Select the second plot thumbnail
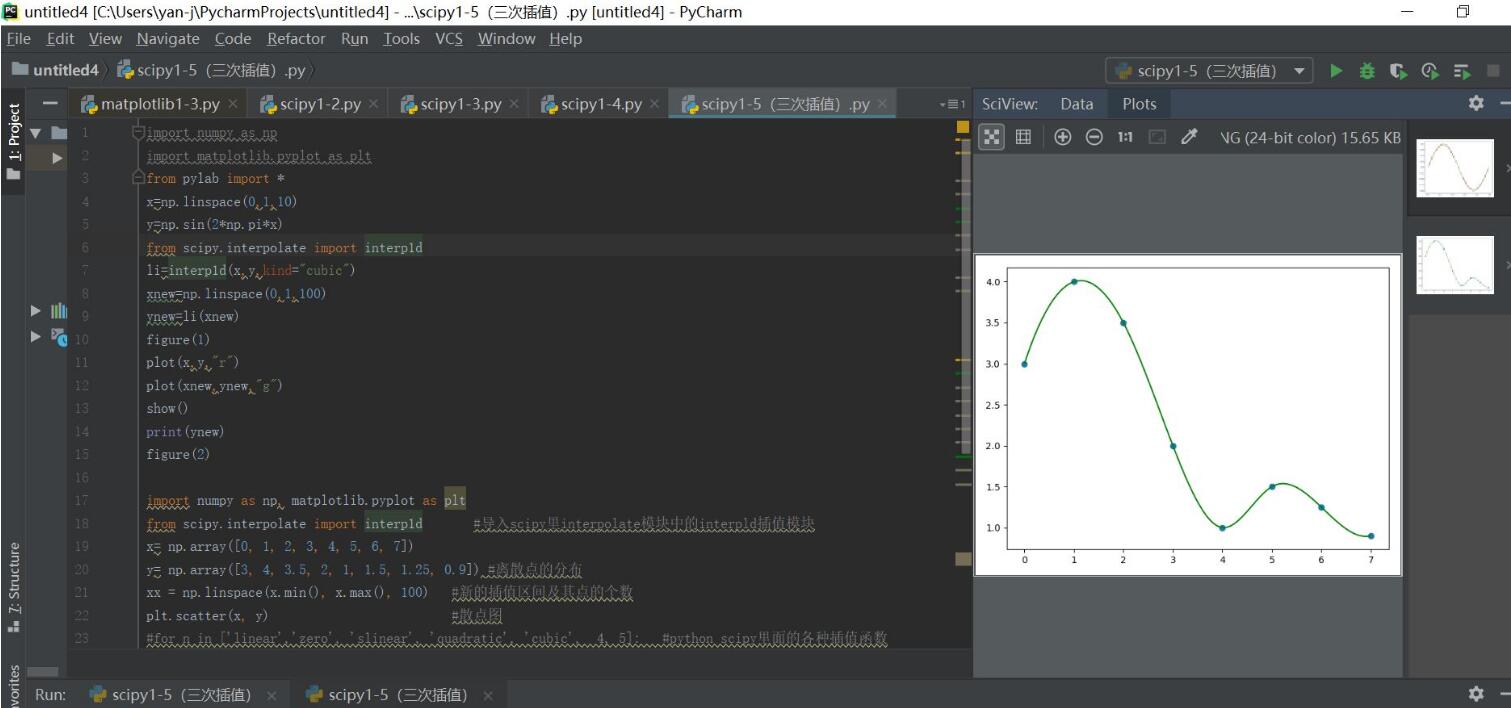This screenshot has width=1511, height=708. click(1455, 263)
